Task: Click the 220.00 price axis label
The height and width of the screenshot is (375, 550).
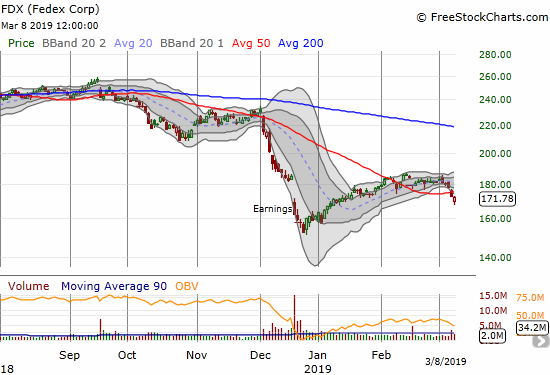Action: [x=495, y=126]
